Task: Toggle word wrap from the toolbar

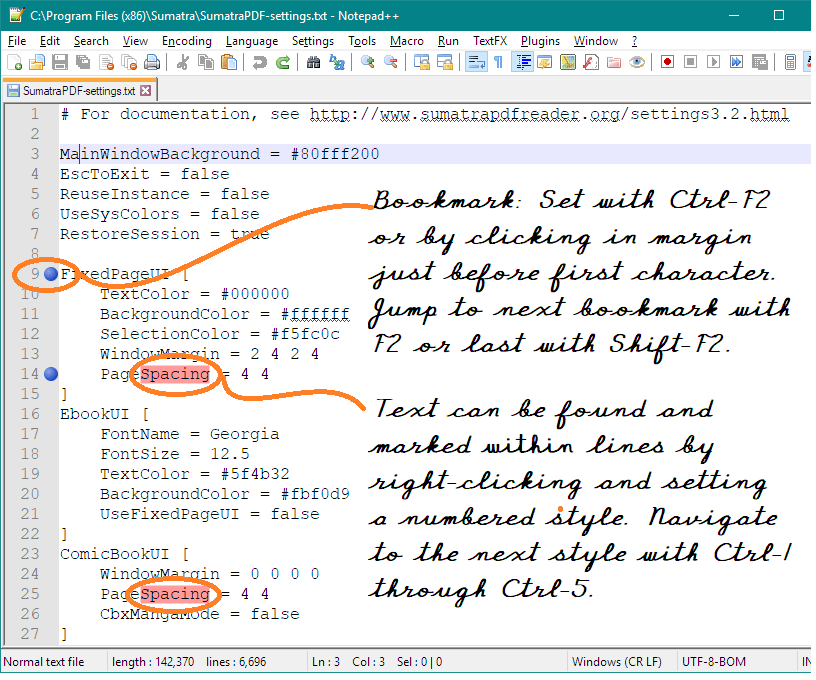Action: (x=475, y=62)
